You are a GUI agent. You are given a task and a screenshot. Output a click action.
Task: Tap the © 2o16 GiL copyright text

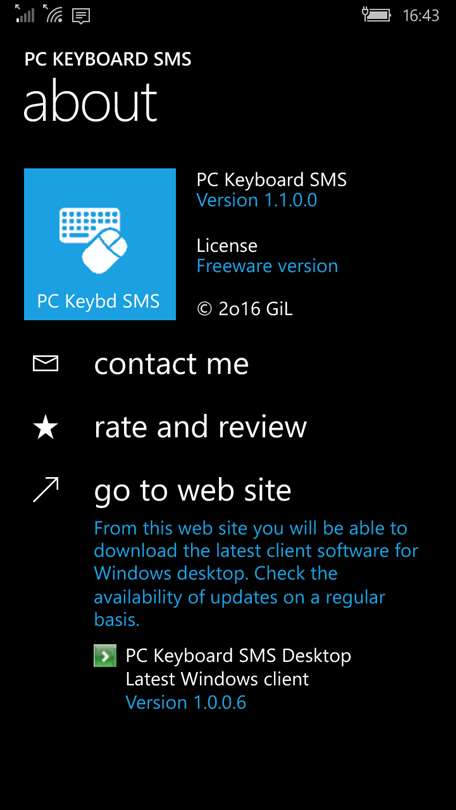click(x=245, y=309)
